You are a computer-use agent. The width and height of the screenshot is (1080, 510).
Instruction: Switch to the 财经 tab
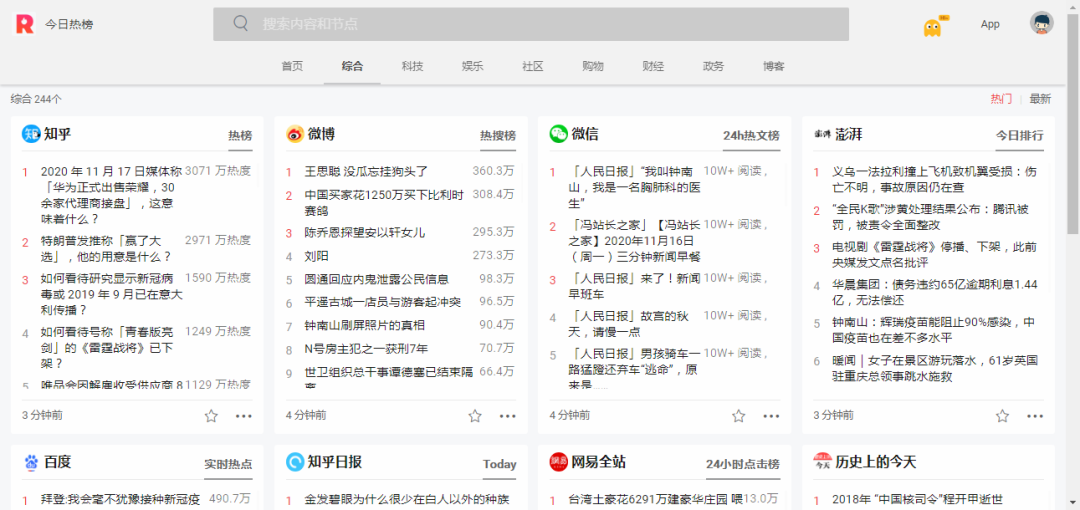653,66
